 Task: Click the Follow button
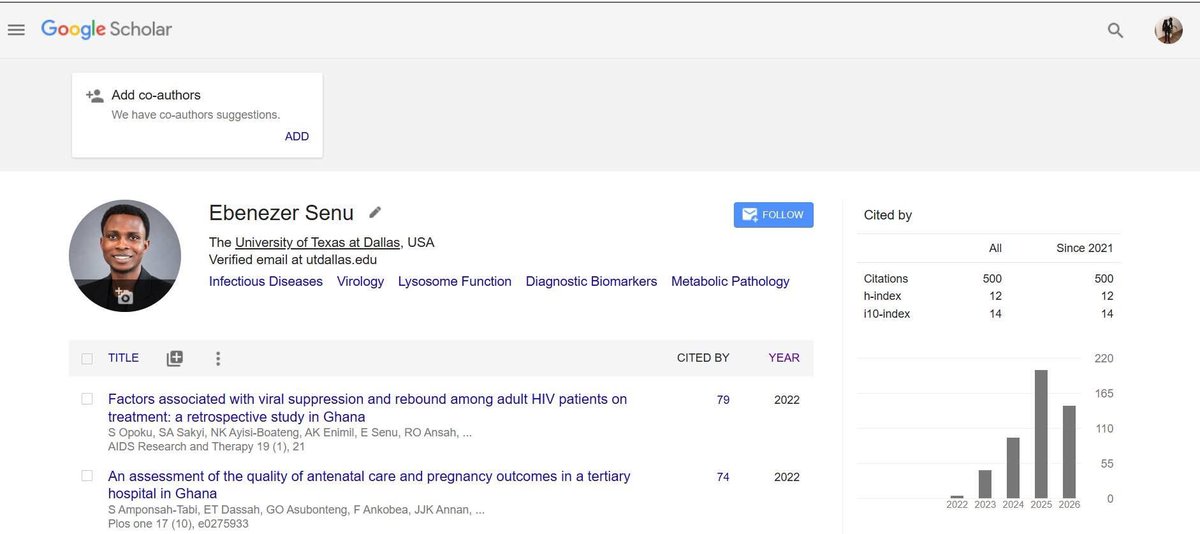tap(773, 215)
